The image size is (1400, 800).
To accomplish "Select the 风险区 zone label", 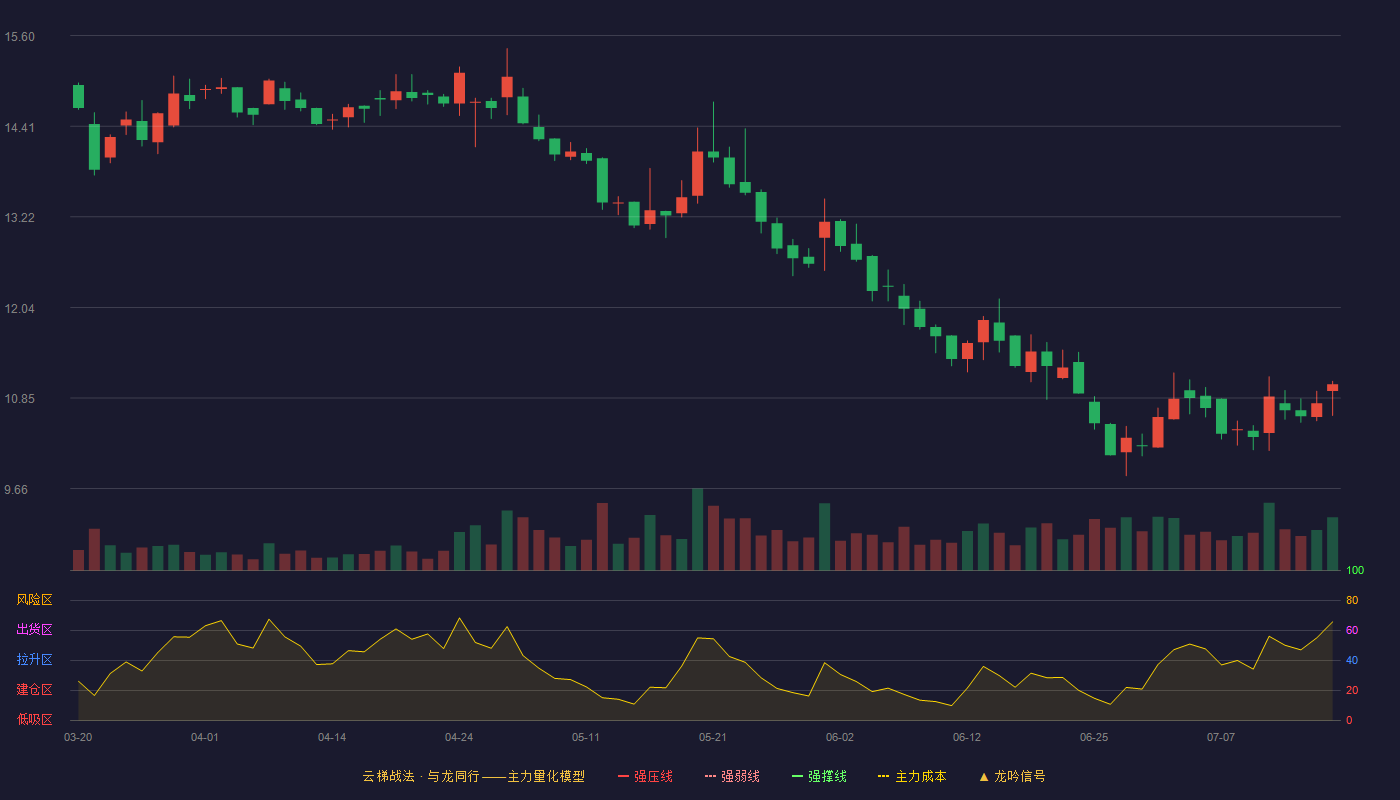I will (34, 600).
